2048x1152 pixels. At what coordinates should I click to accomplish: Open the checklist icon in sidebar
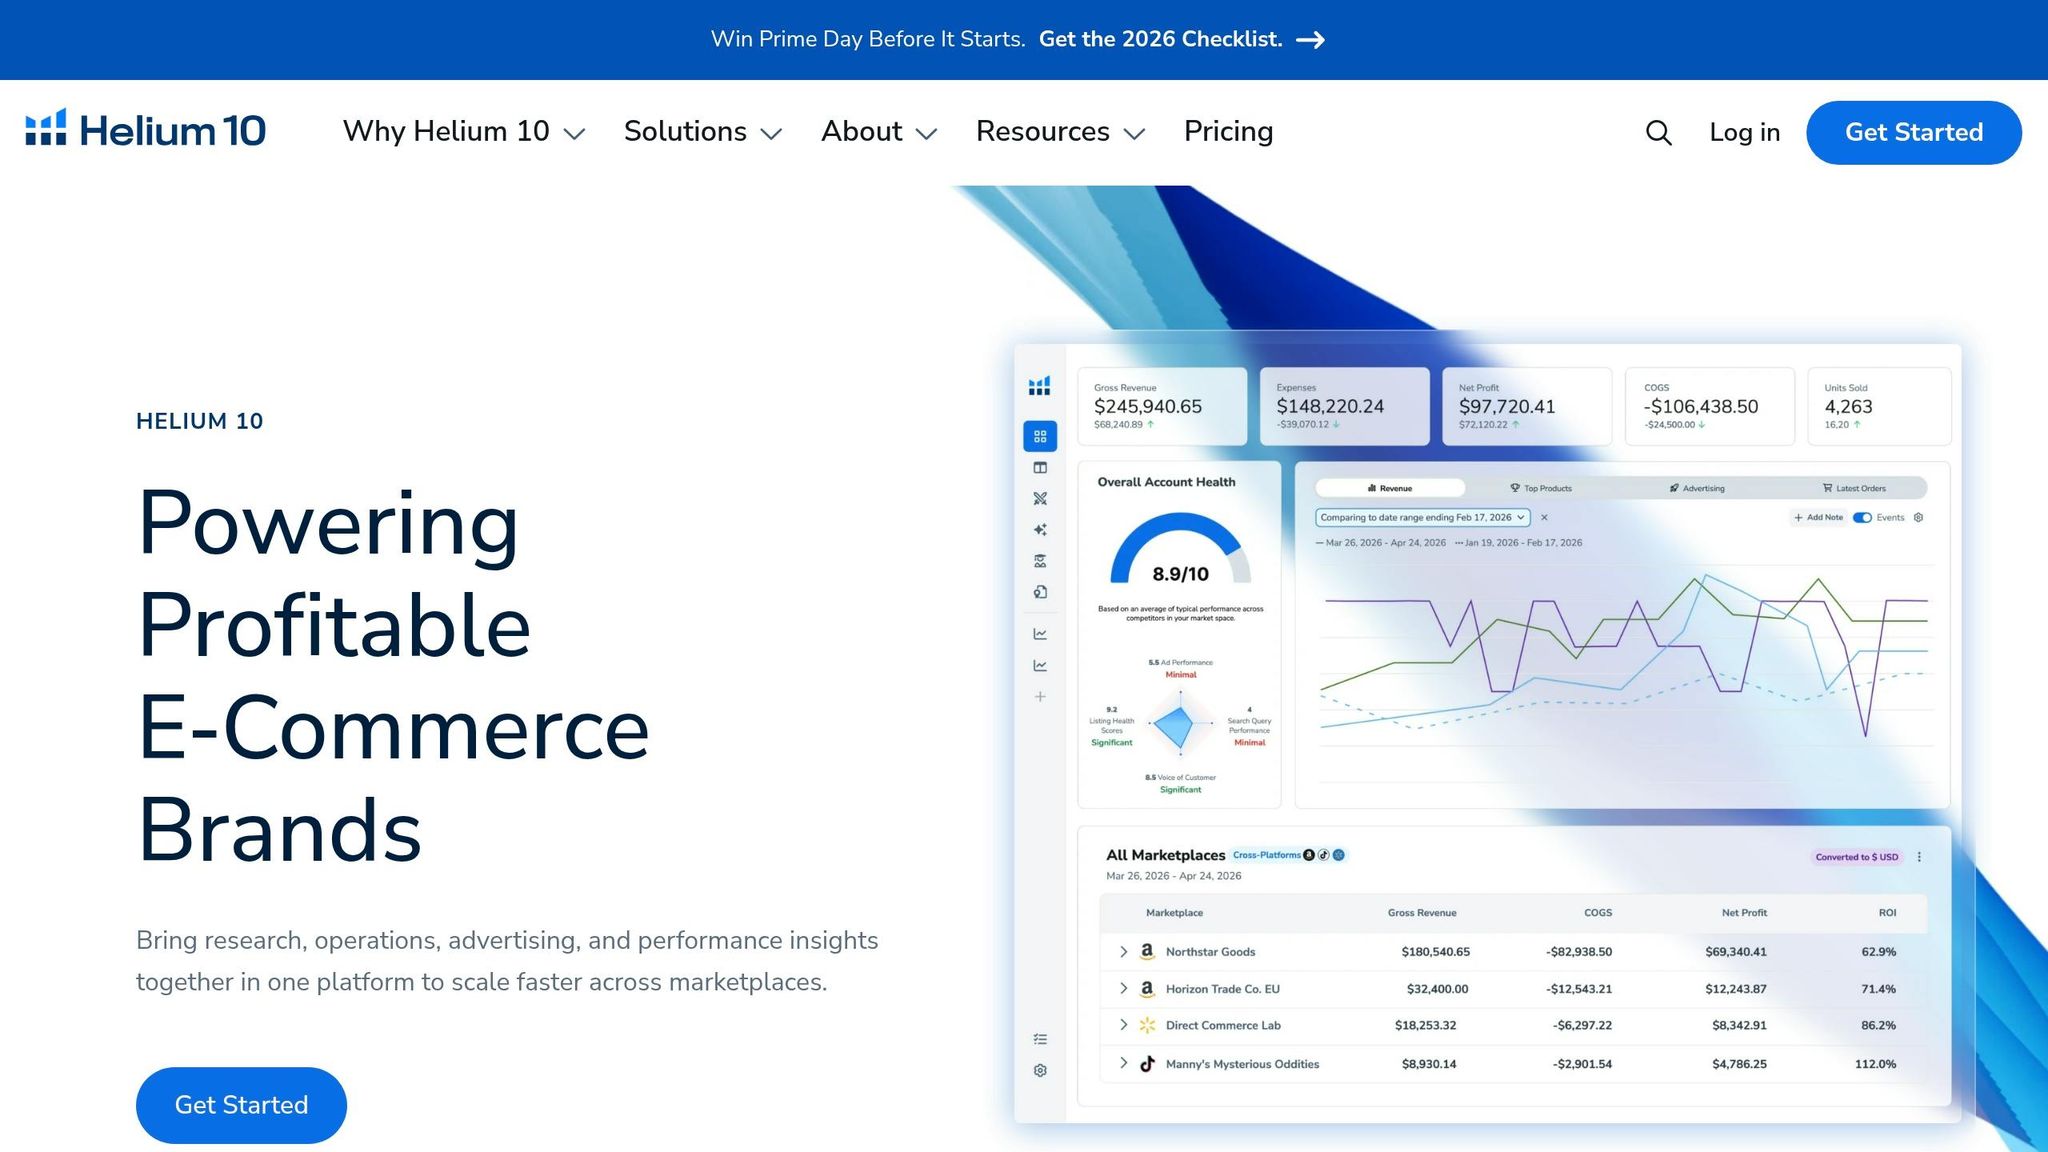point(1040,1040)
